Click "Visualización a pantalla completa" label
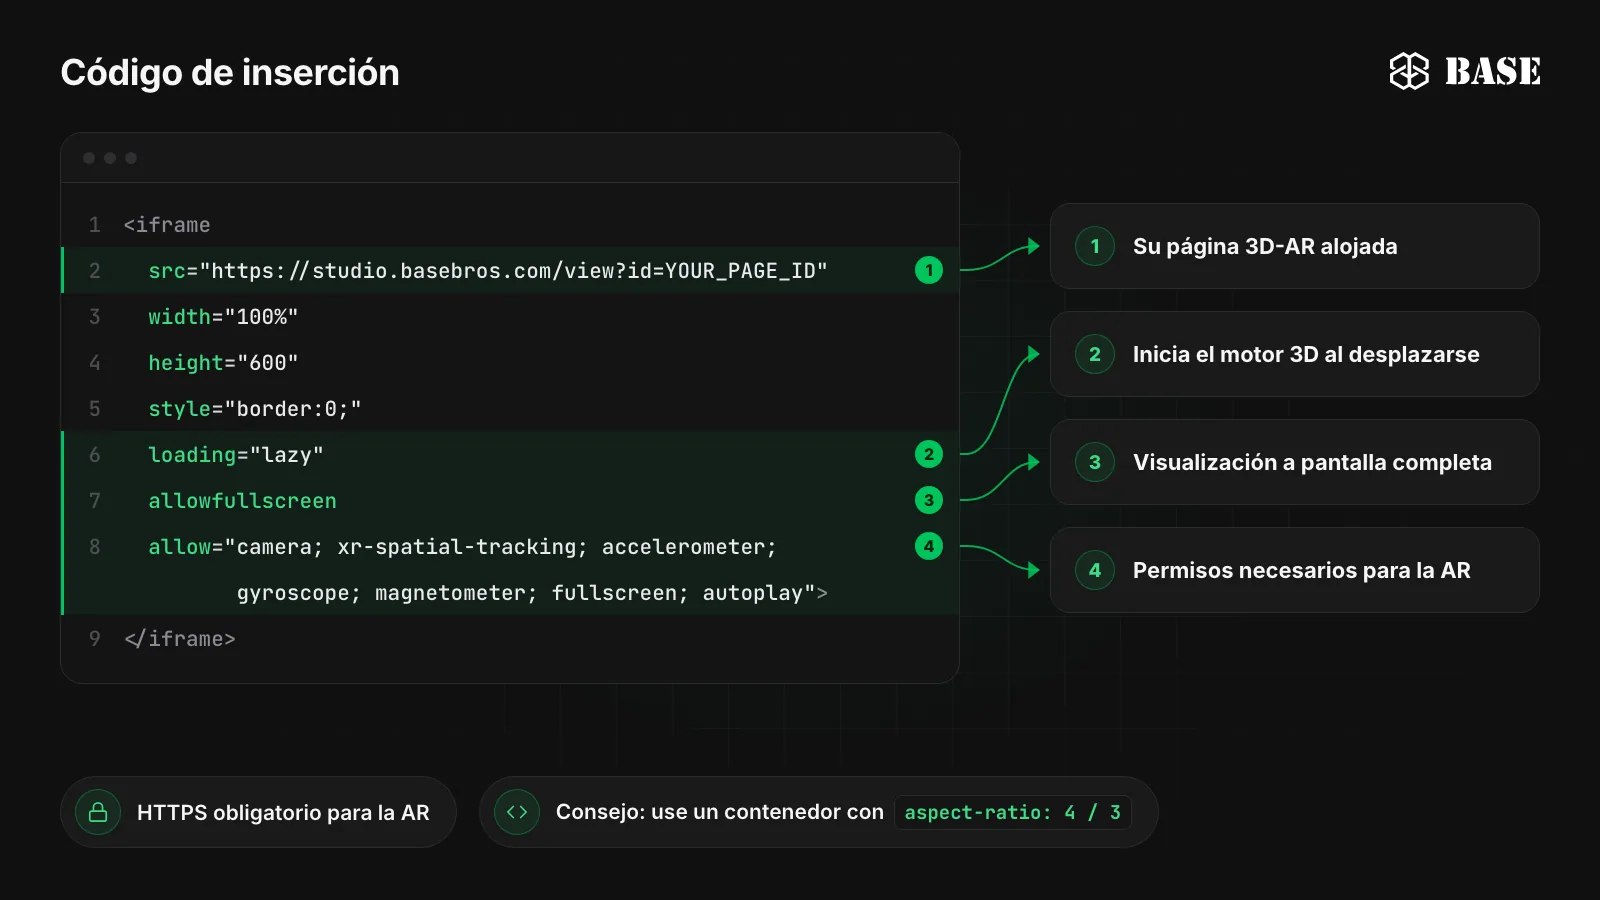The height and width of the screenshot is (900, 1600). (x=1312, y=462)
